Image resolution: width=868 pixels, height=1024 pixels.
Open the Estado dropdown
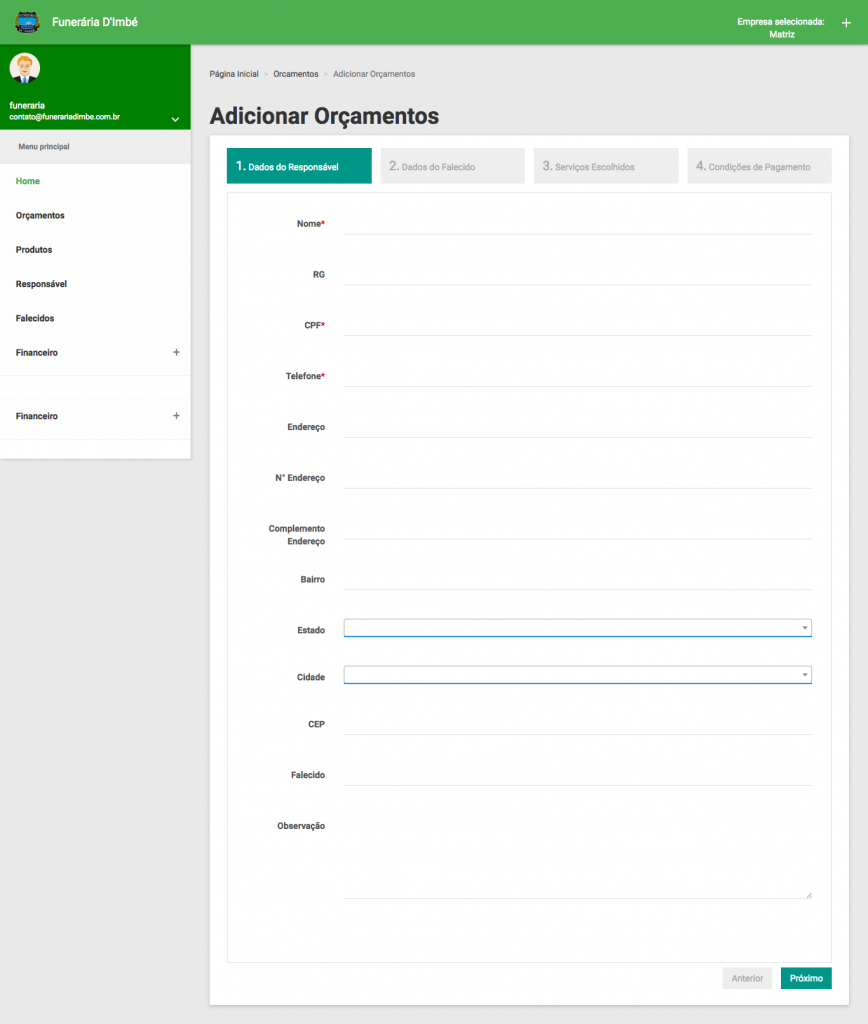[577, 628]
